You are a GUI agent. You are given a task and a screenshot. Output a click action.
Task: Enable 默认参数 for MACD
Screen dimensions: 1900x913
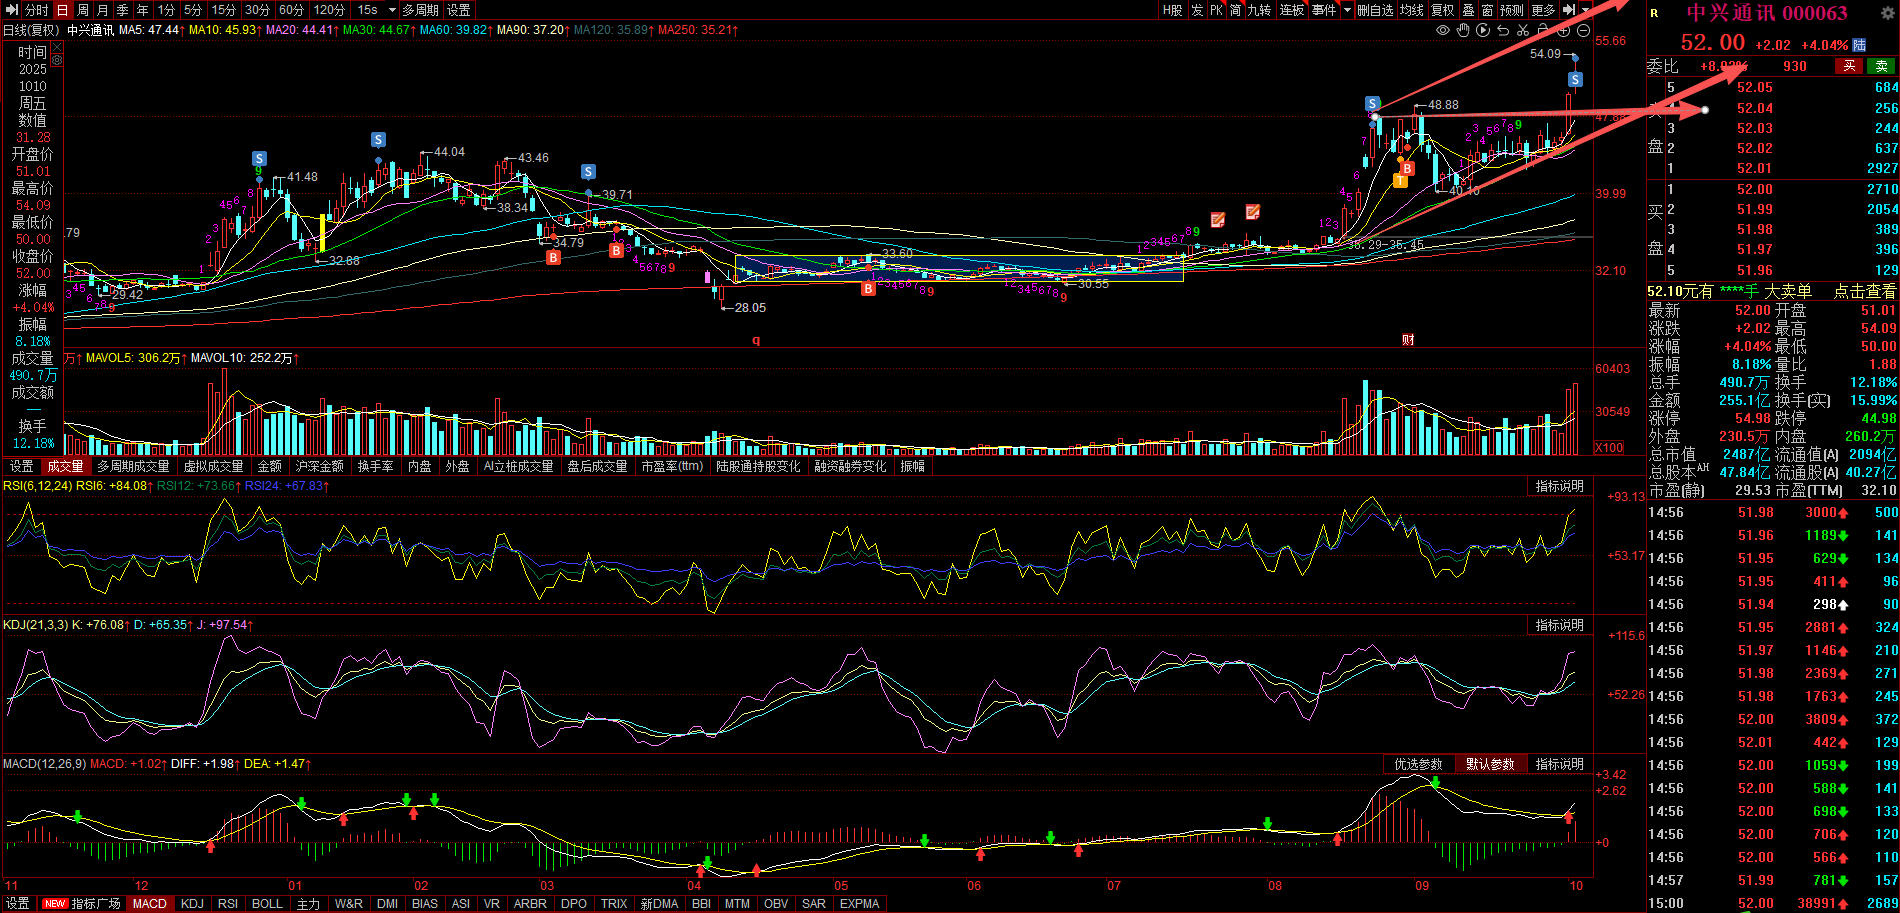click(x=1490, y=764)
